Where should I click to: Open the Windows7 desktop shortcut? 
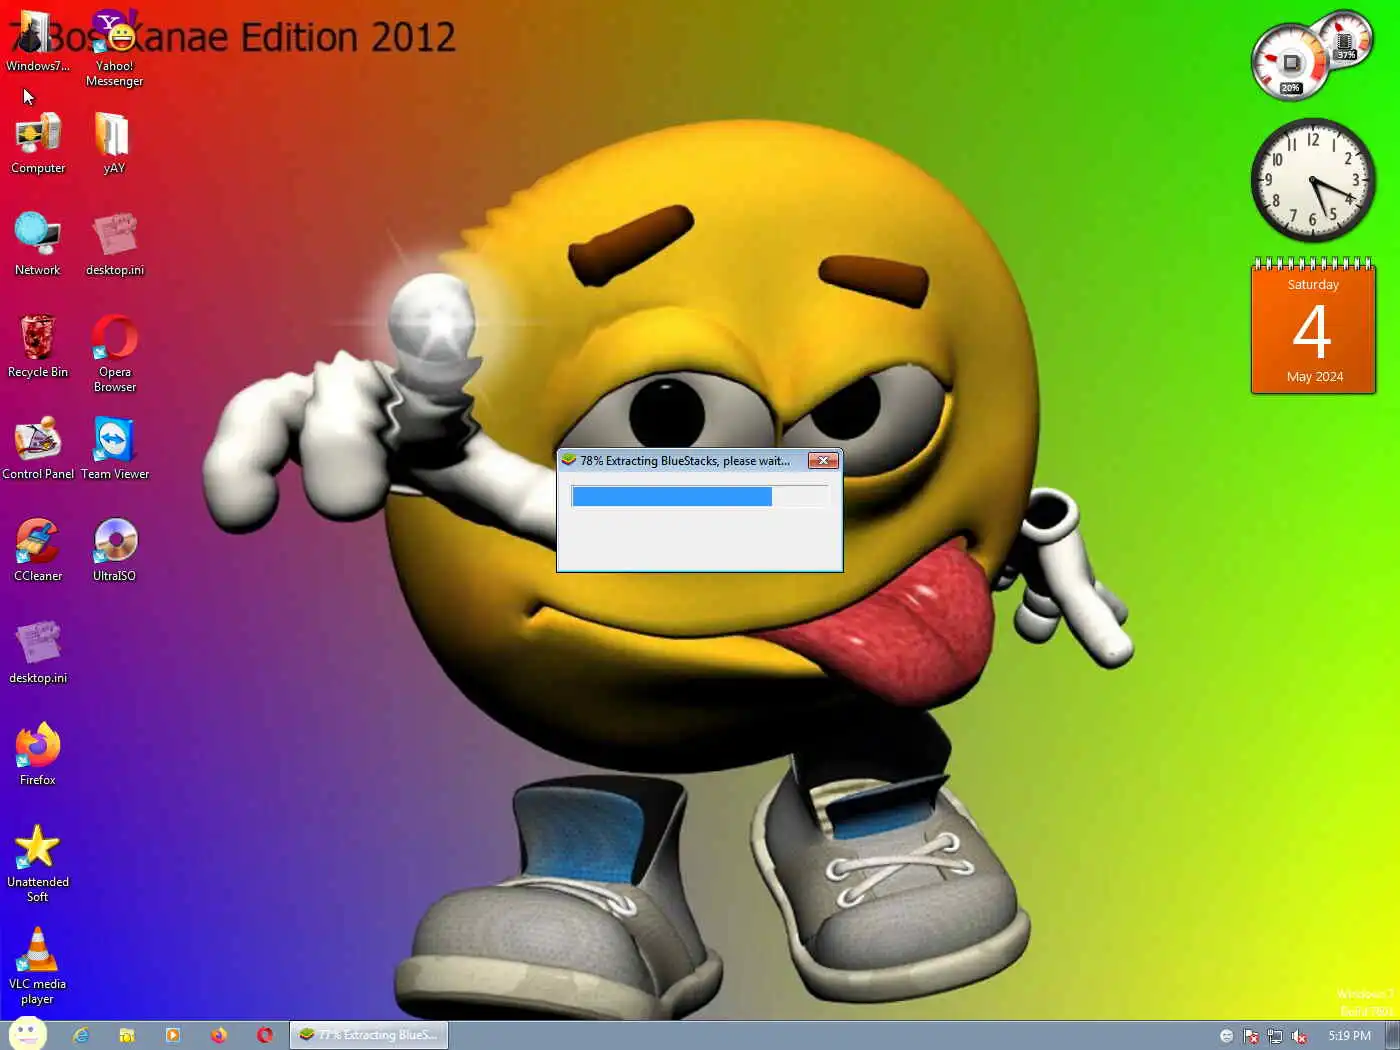[x=37, y=41]
